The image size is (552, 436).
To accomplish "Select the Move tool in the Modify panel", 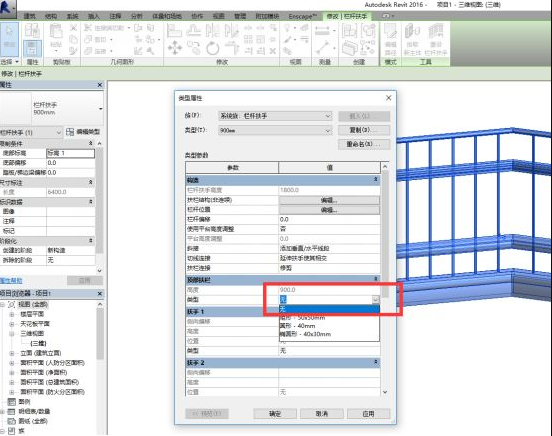I will tap(175, 48).
